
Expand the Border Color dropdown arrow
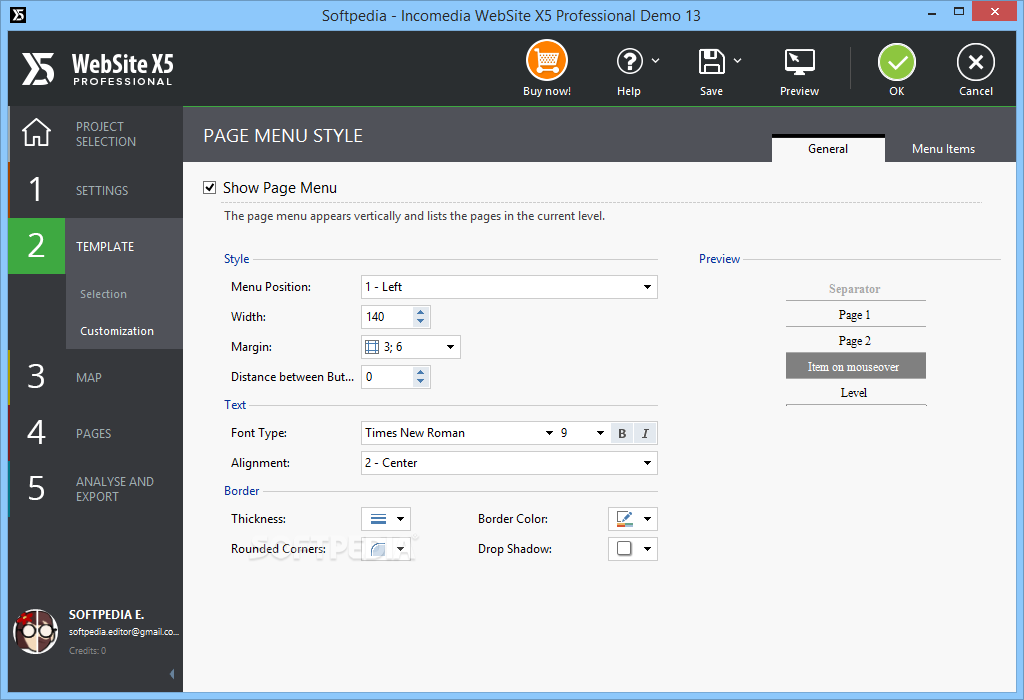(x=647, y=519)
